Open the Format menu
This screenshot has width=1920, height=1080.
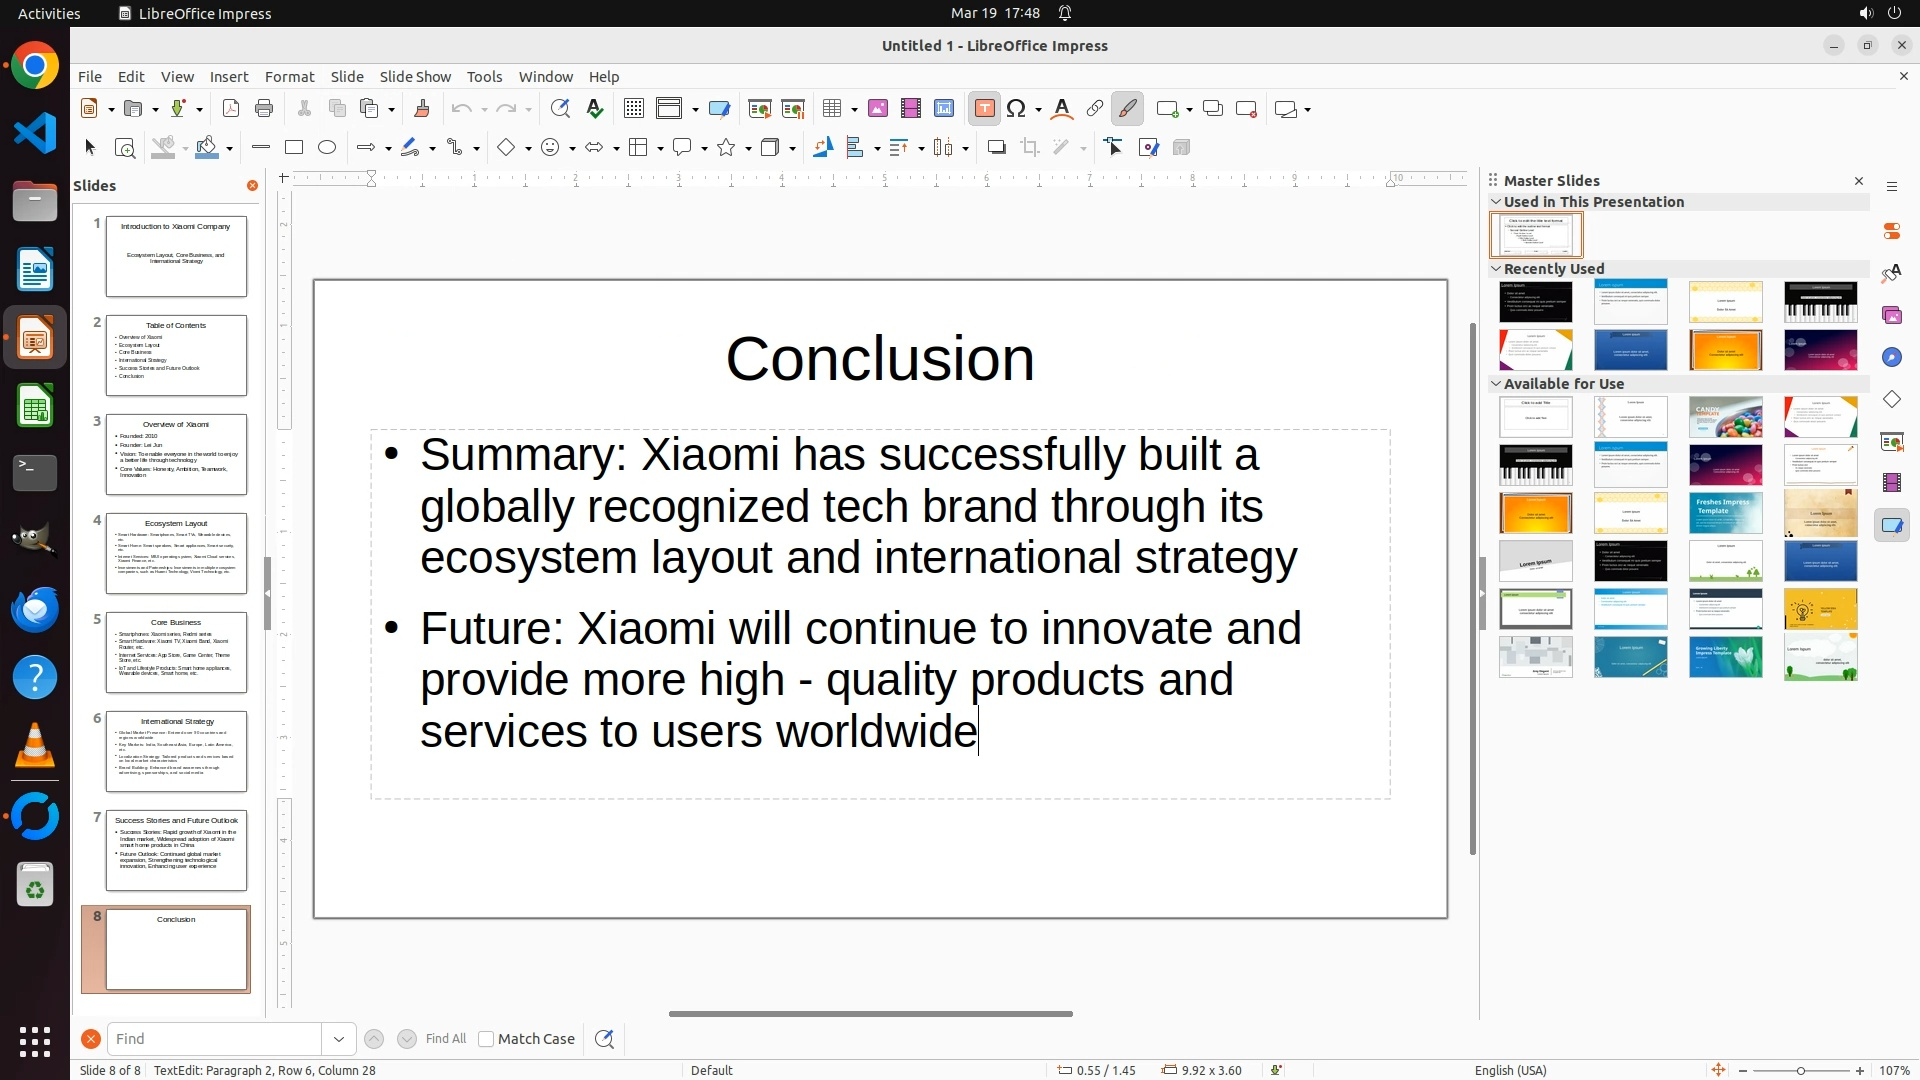pyautogui.click(x=289, y=77)
